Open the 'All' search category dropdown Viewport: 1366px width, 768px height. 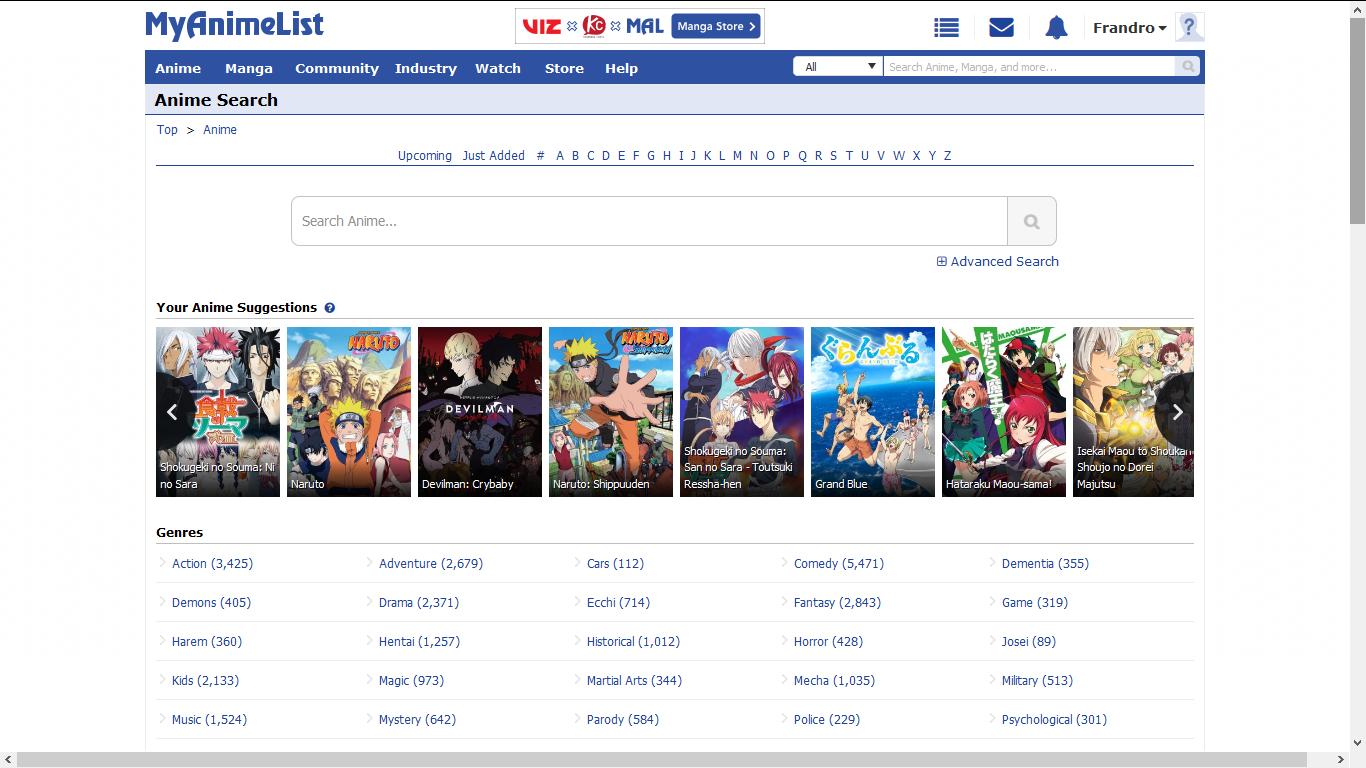click(838, 67)
